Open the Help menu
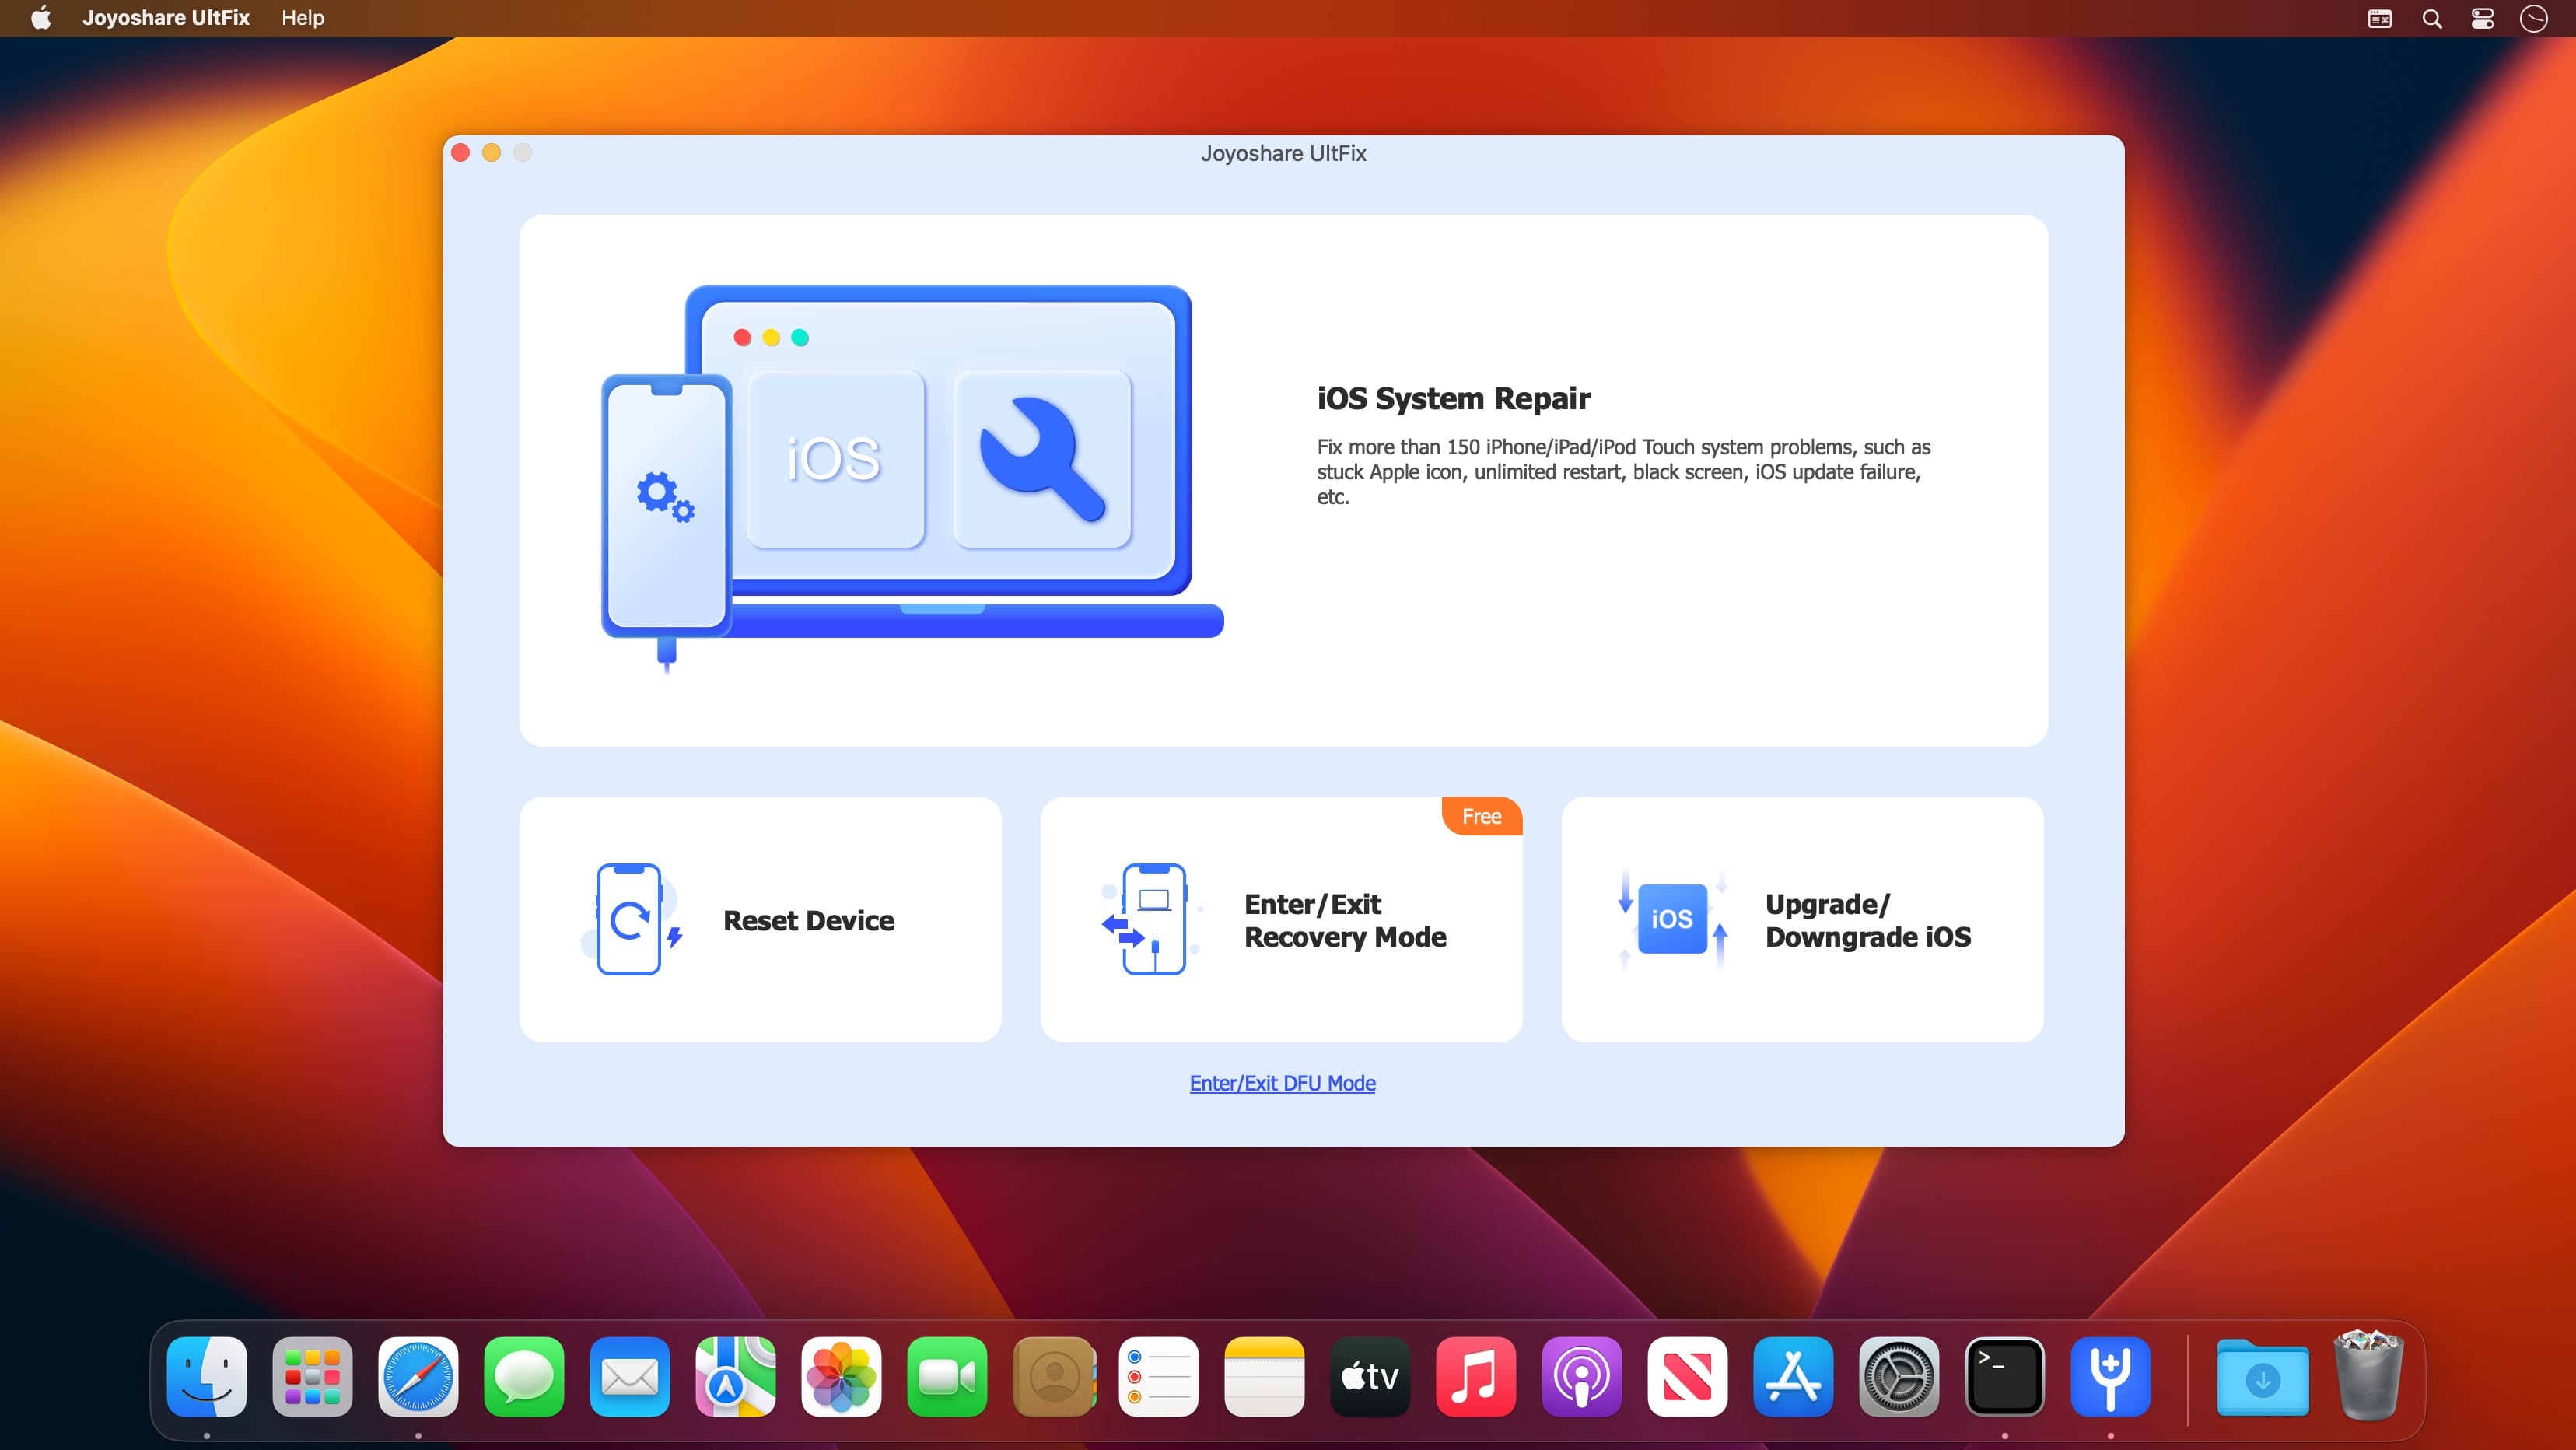This screenshot has width=2576, height=1450. coord(302,18)
